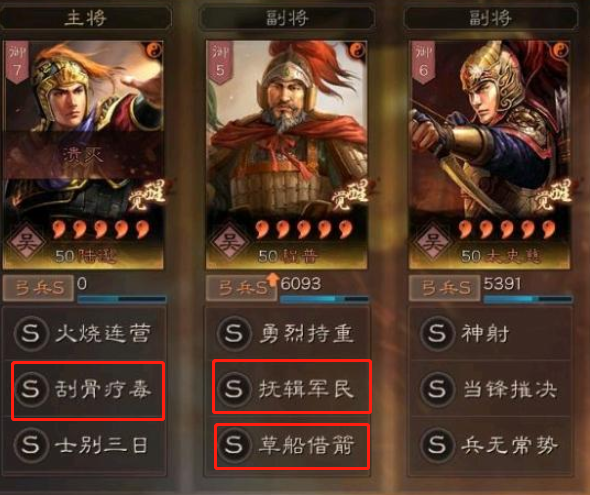Click the S rank icon beside 神射
The height and width of the screenshot is (495, 590).
click(x=436, y=333)
